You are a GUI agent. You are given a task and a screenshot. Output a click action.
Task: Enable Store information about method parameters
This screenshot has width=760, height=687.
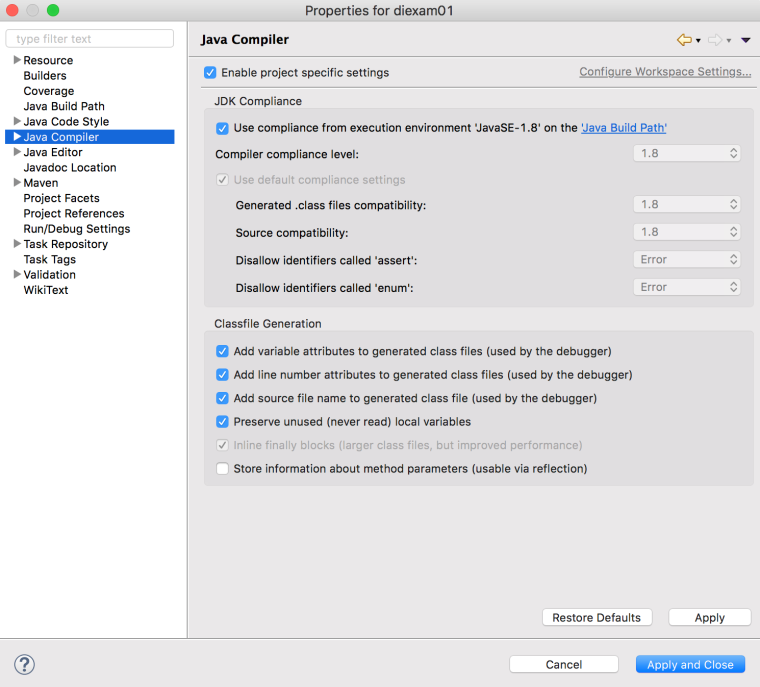[x=222, y=469]
